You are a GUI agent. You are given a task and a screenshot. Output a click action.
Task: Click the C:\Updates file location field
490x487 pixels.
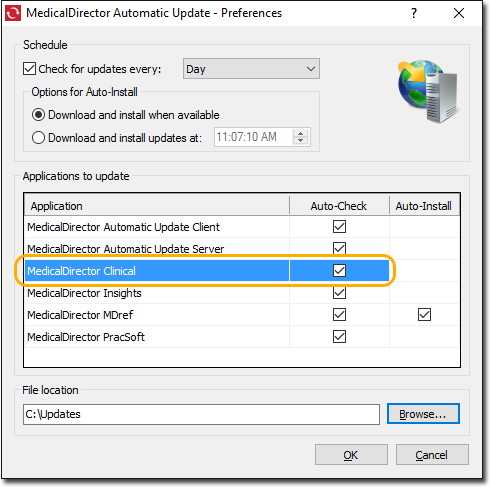(x=201, y=414)
